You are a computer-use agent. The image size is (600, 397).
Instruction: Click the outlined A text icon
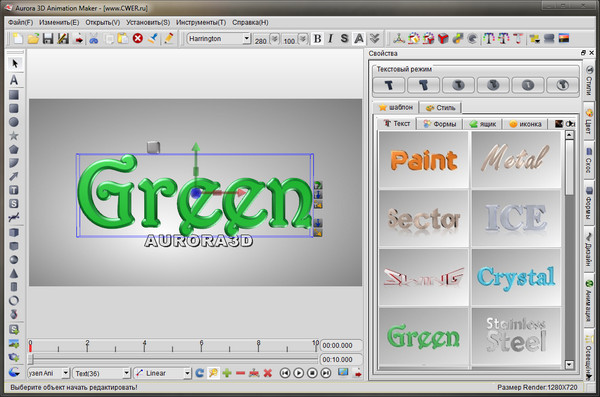(359, 39)
